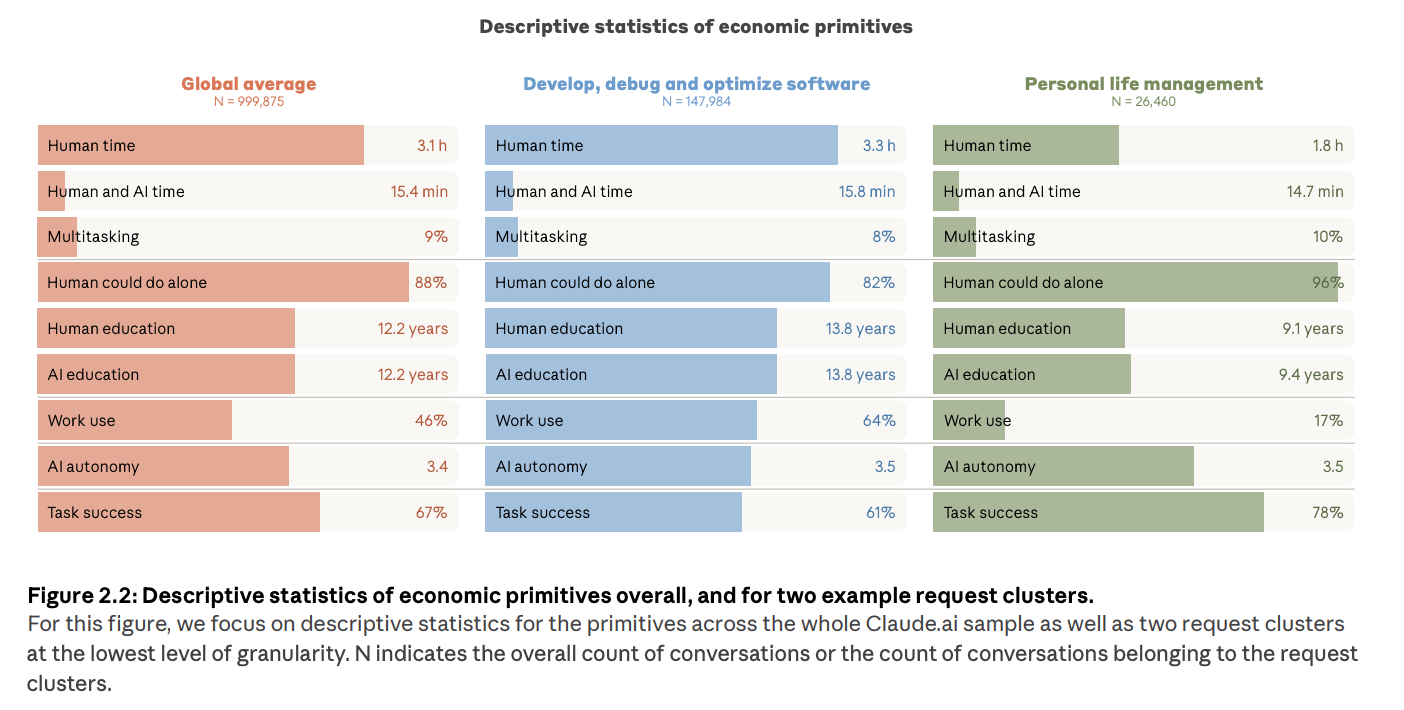This screenshot has width=1404, height=710.
Task: Click the blue Work use bar showing 64%
Action: [621, 420]
